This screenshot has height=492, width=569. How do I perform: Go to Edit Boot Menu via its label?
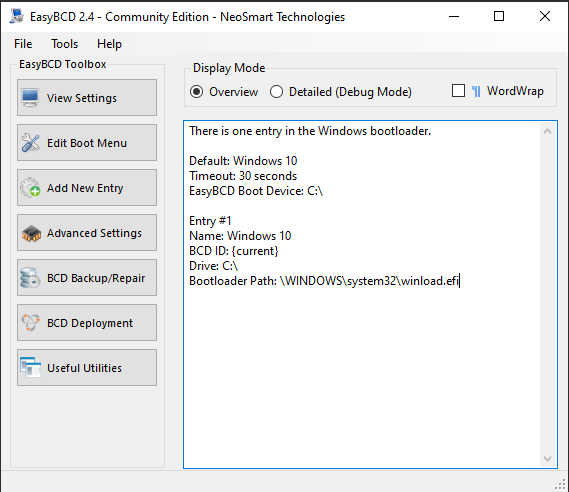pos(87,143)
